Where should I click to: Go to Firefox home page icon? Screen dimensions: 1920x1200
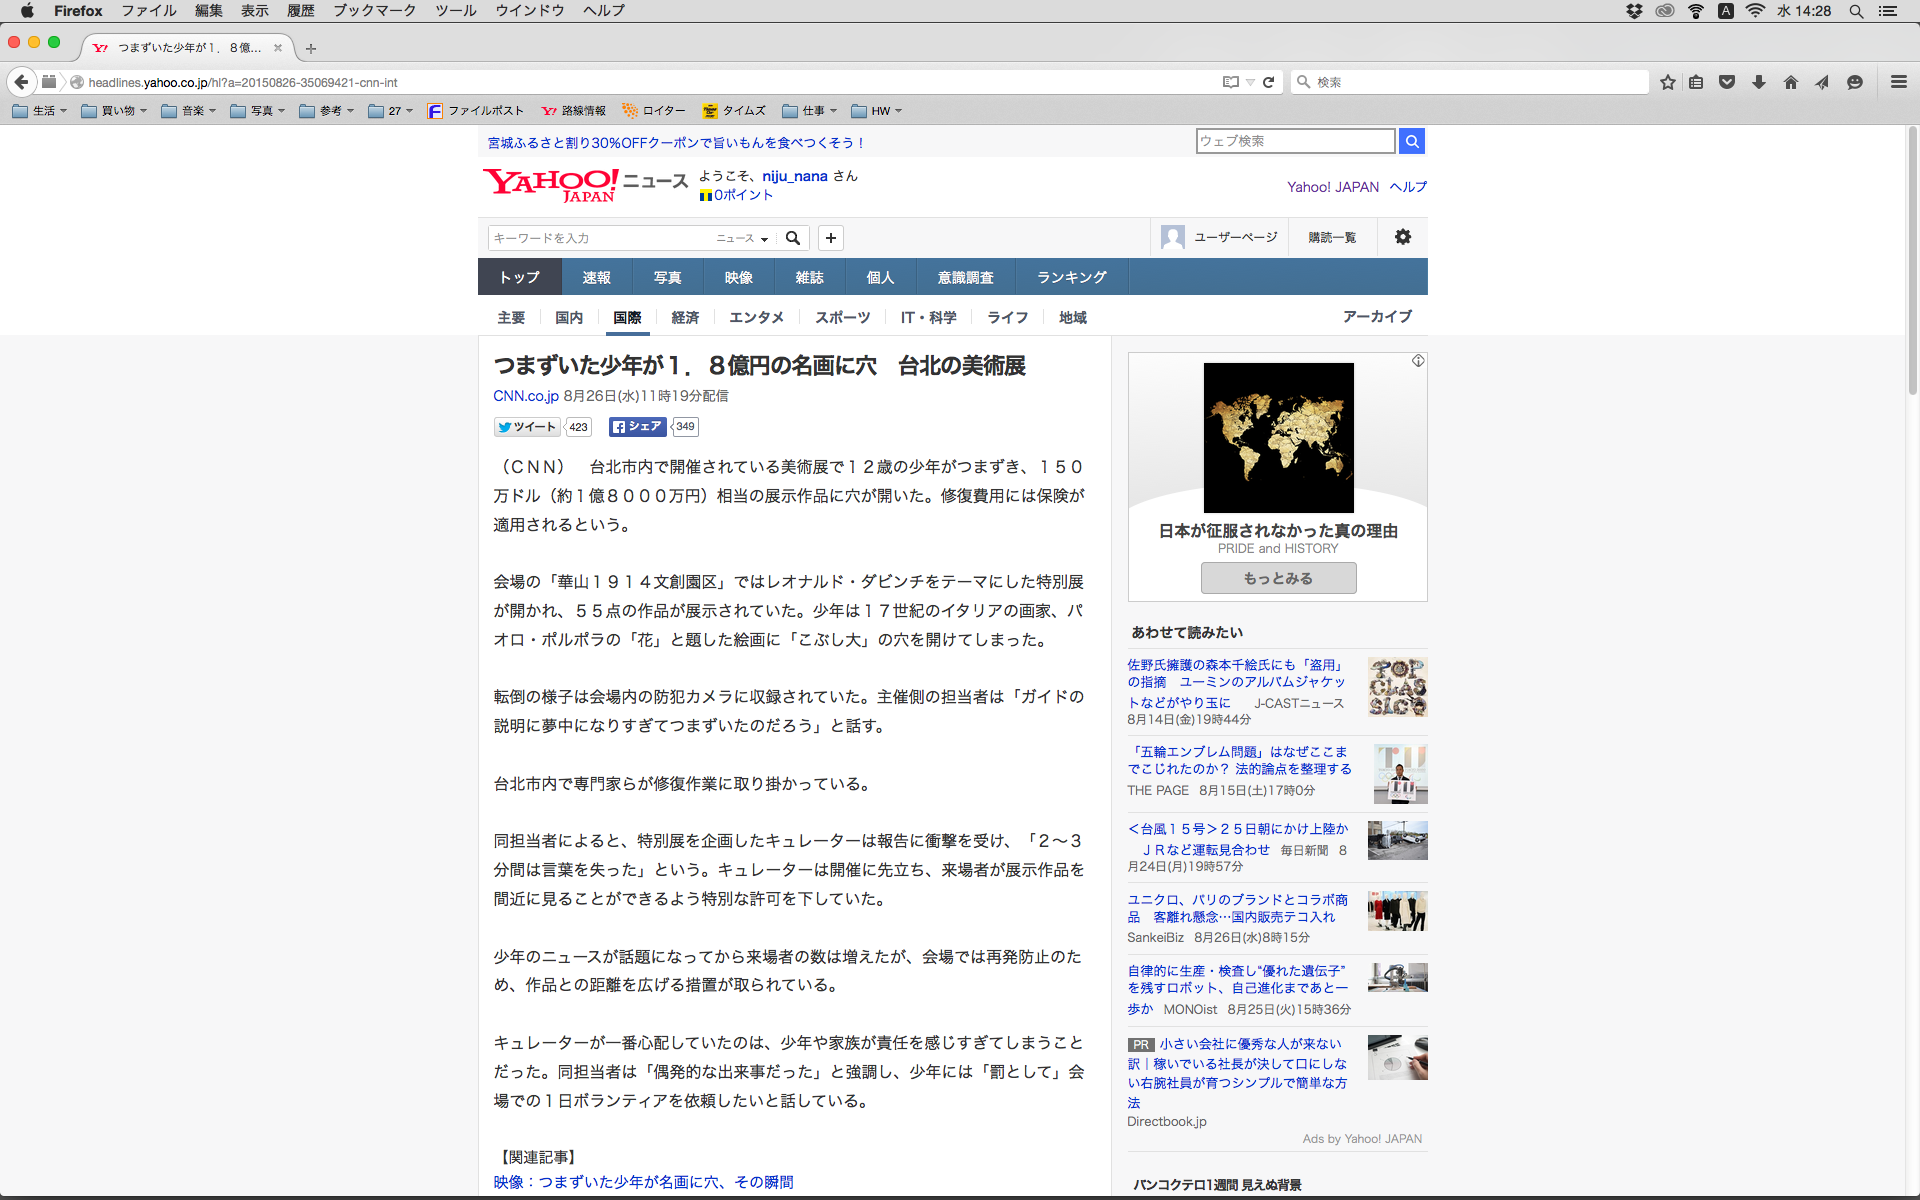pyautogui.click(x=1790, y=82)
